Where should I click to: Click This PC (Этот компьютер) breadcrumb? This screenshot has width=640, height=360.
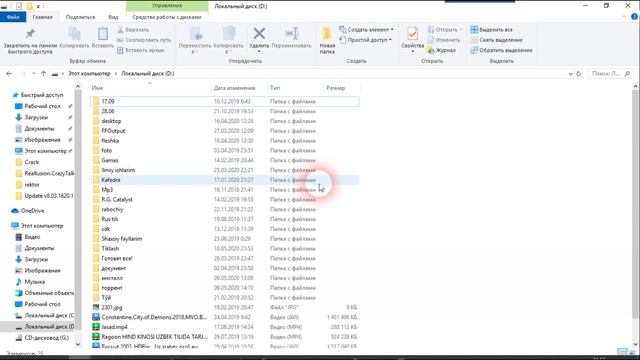(89, 73)
